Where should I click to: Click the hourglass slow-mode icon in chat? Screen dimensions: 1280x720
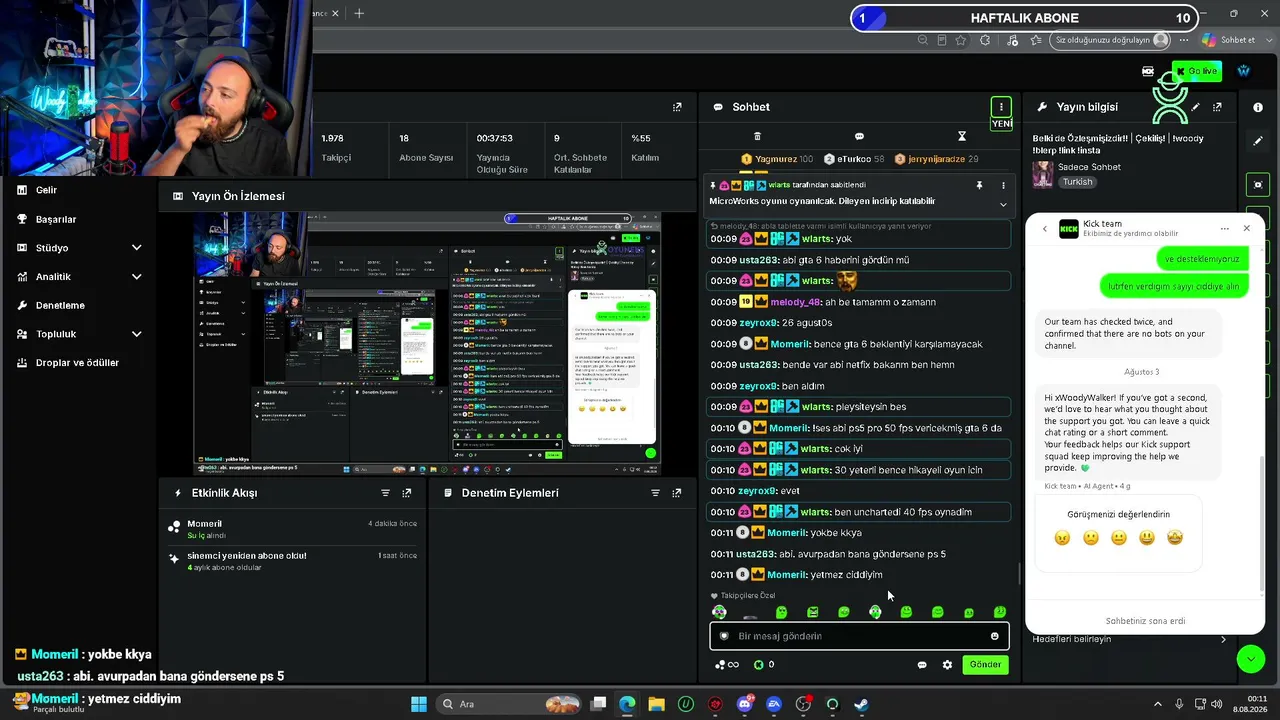962,136
